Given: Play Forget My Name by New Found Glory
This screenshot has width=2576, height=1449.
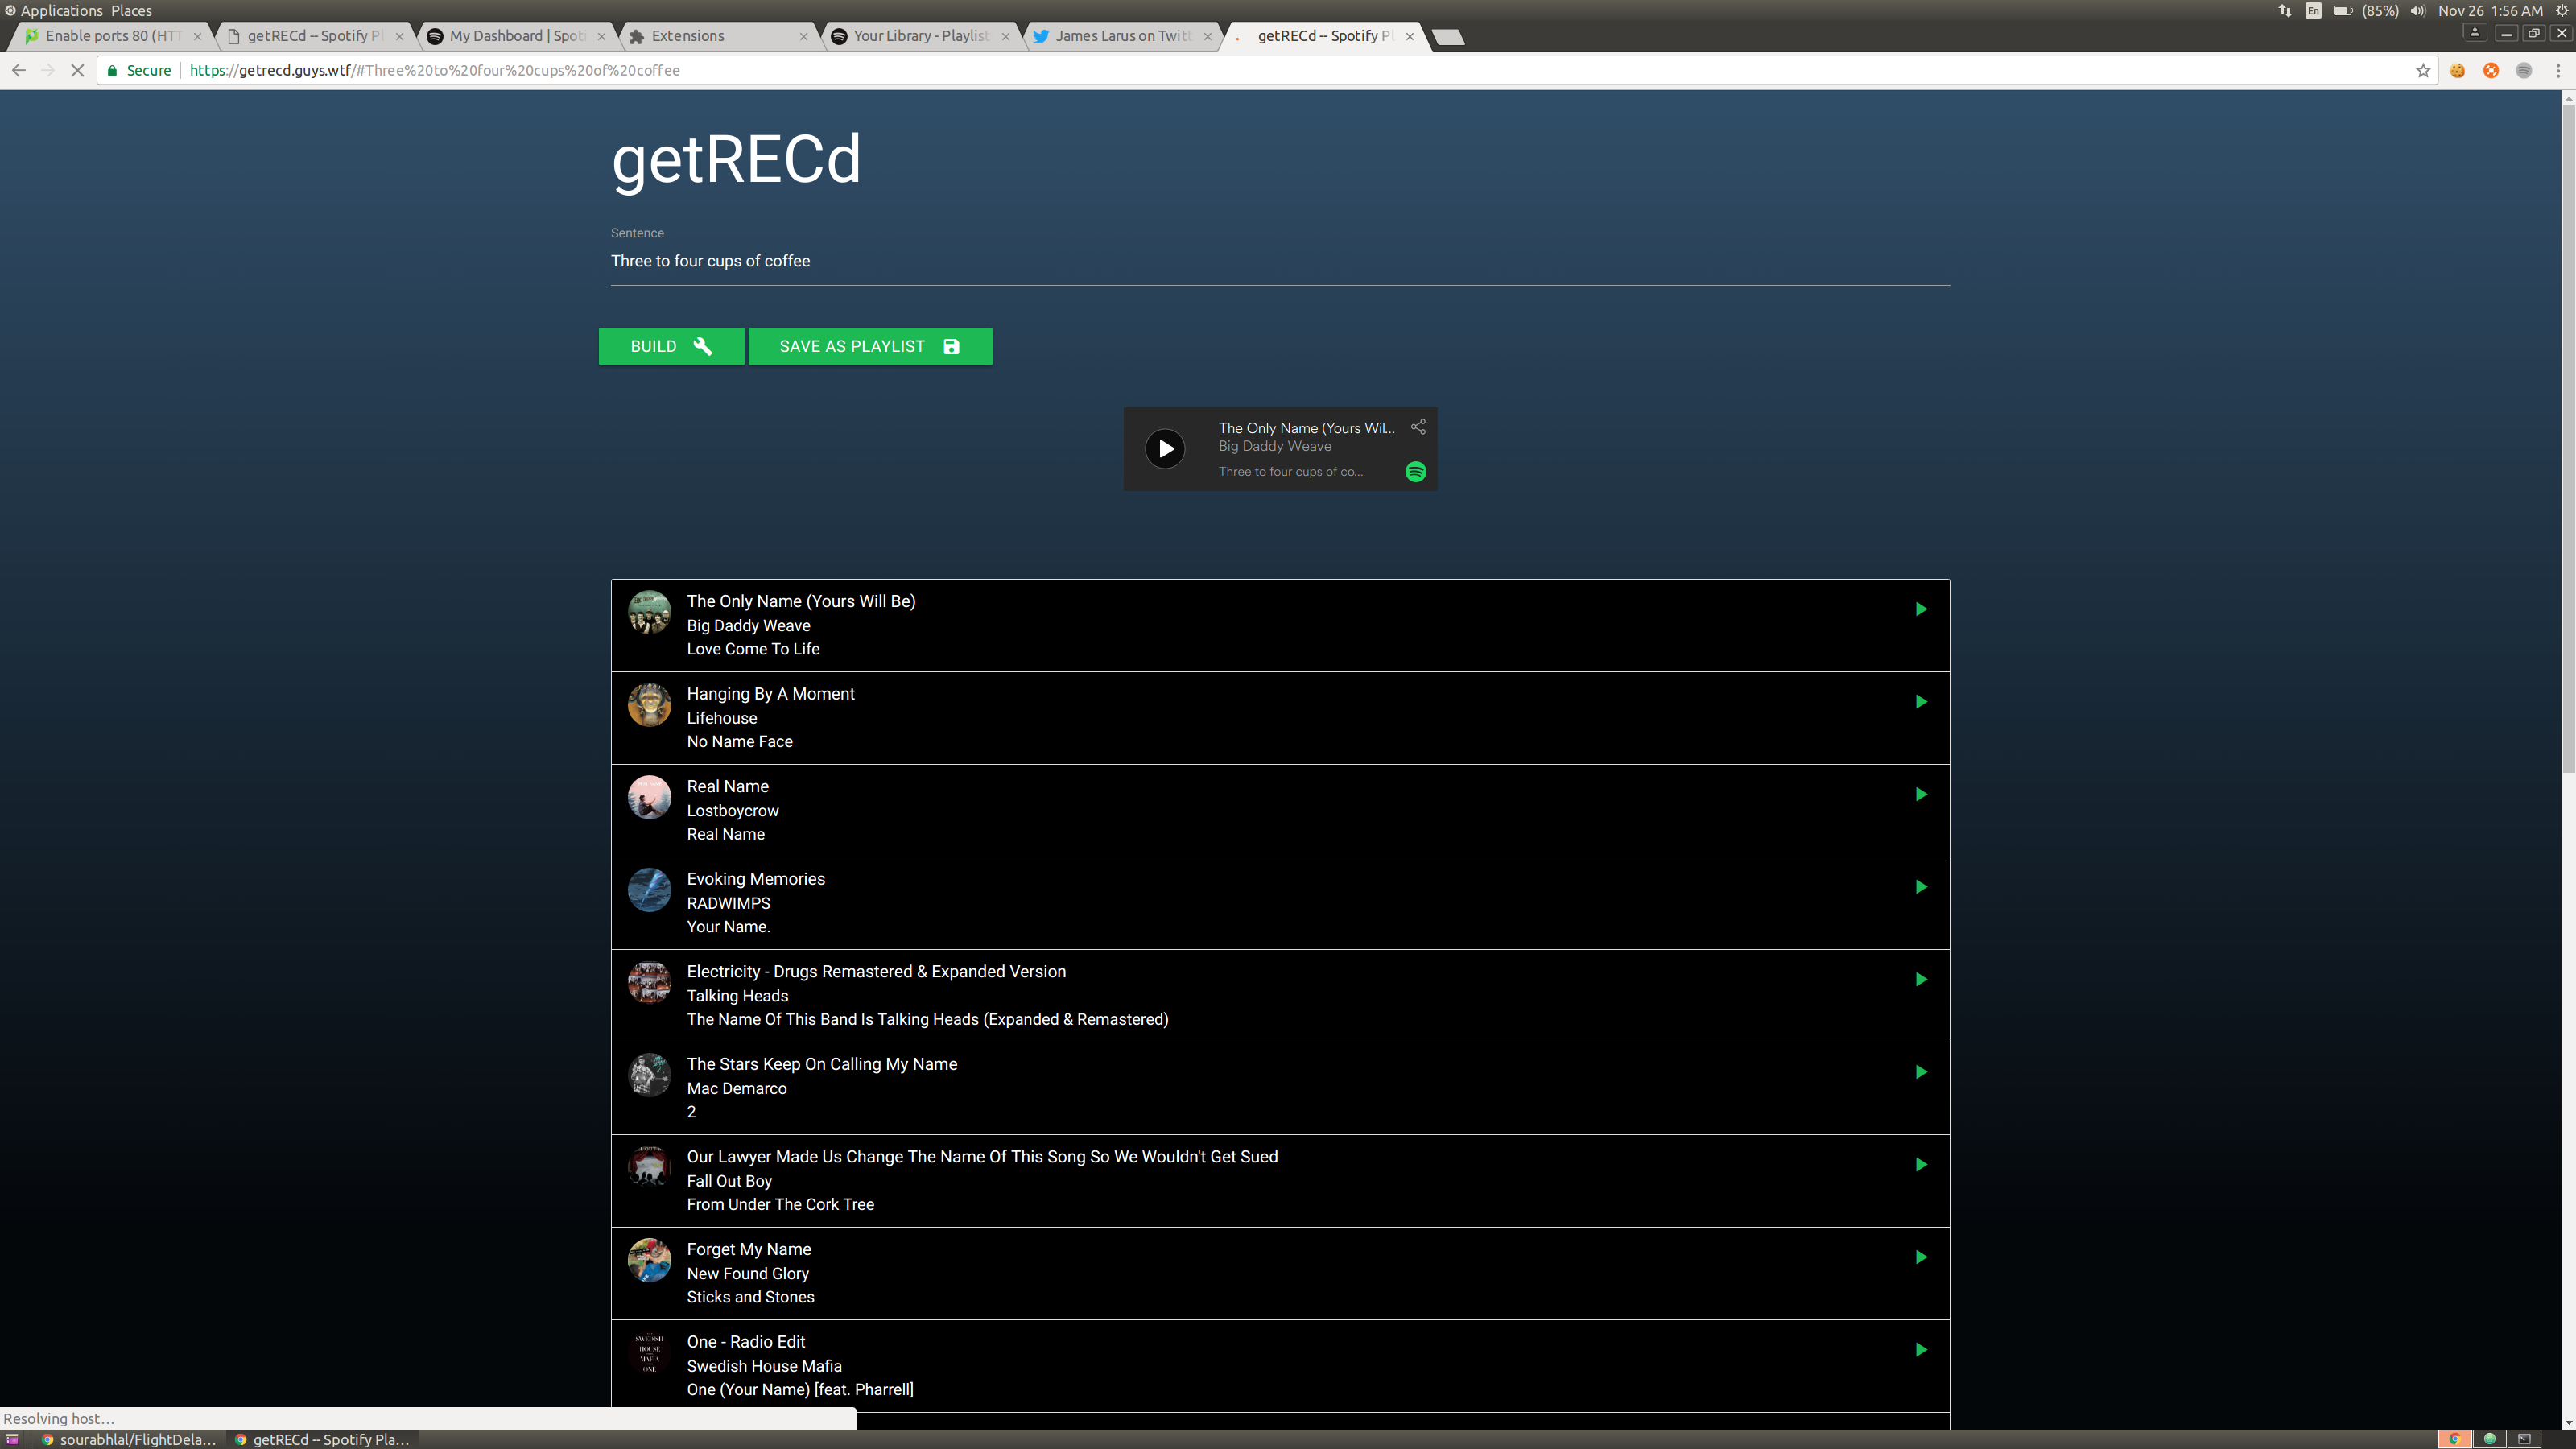Looking at the screenshot, I should click(1920, 1258).
